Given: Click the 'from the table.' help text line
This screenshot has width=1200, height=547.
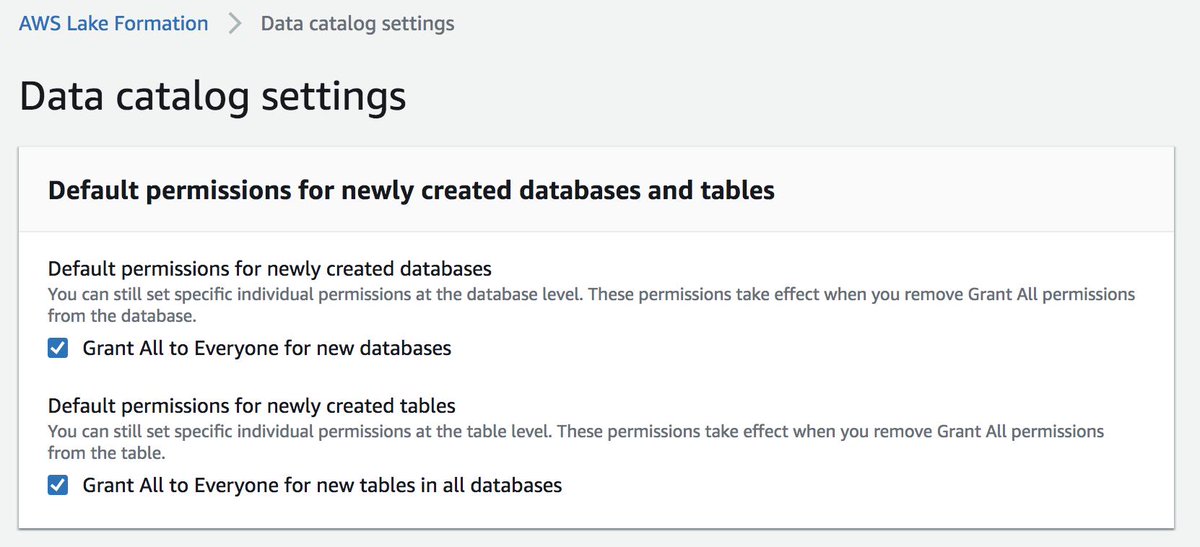Looking at the screenshot, I should [x=106, y=452].
